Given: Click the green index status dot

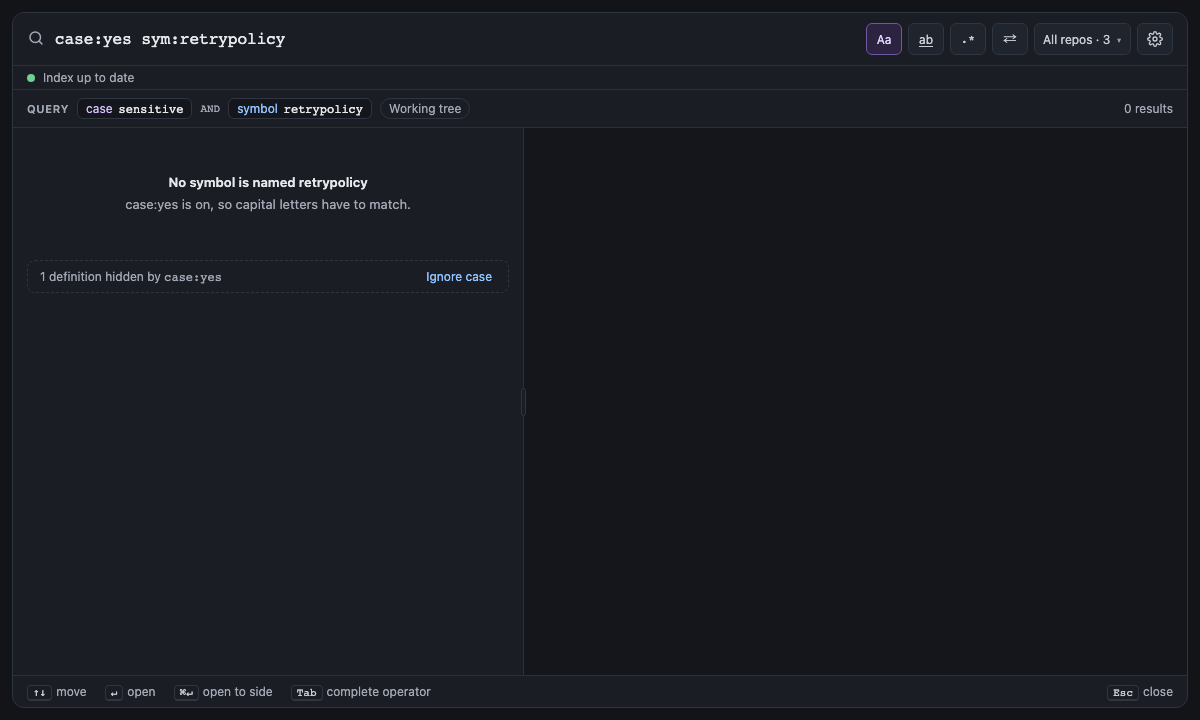Looking at the screenshot, I should point(31,78).
